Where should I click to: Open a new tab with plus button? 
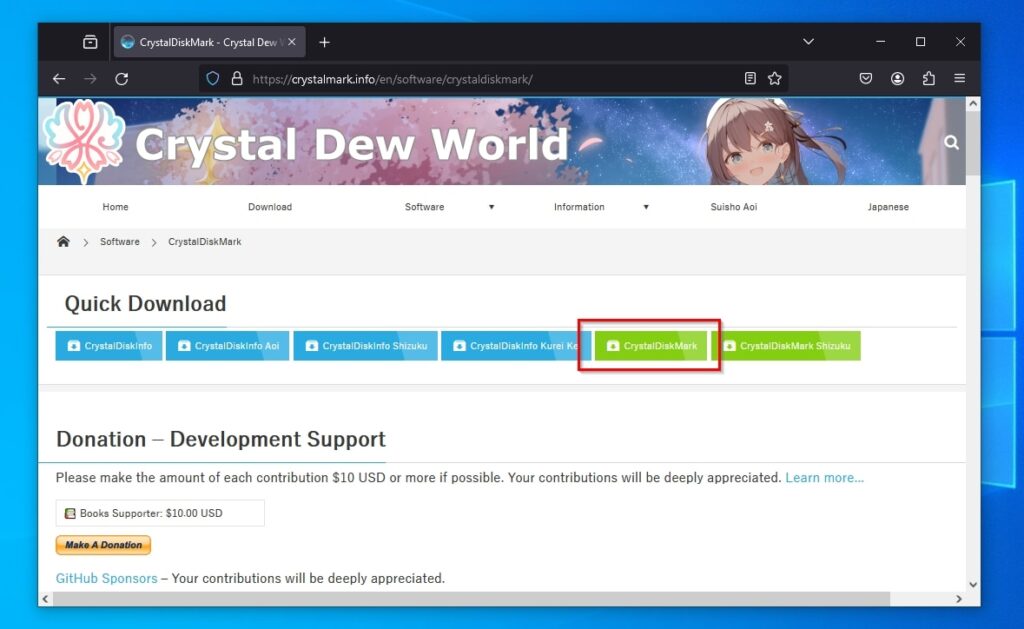(x=324, y=42)
